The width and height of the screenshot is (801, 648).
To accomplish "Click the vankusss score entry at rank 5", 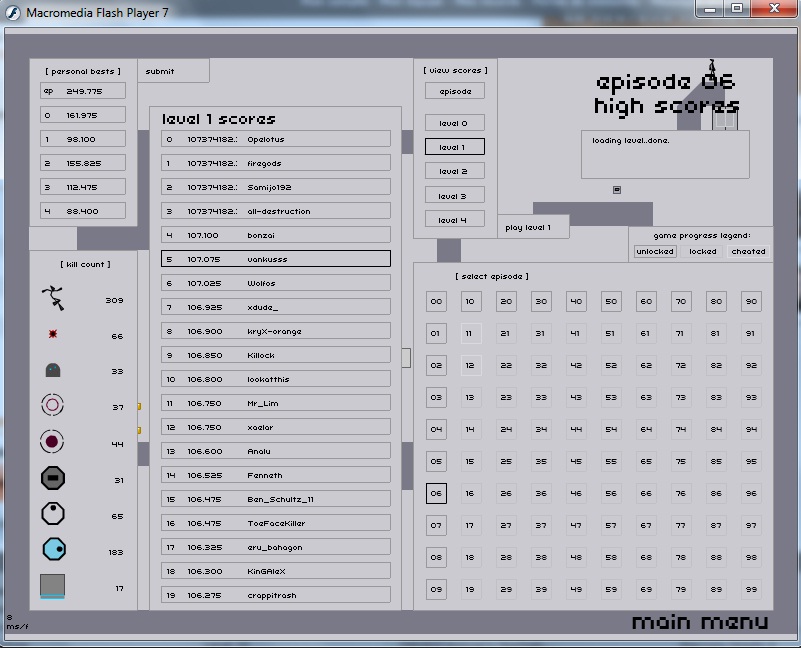I will pyautogui.click(x=276, y=259).
